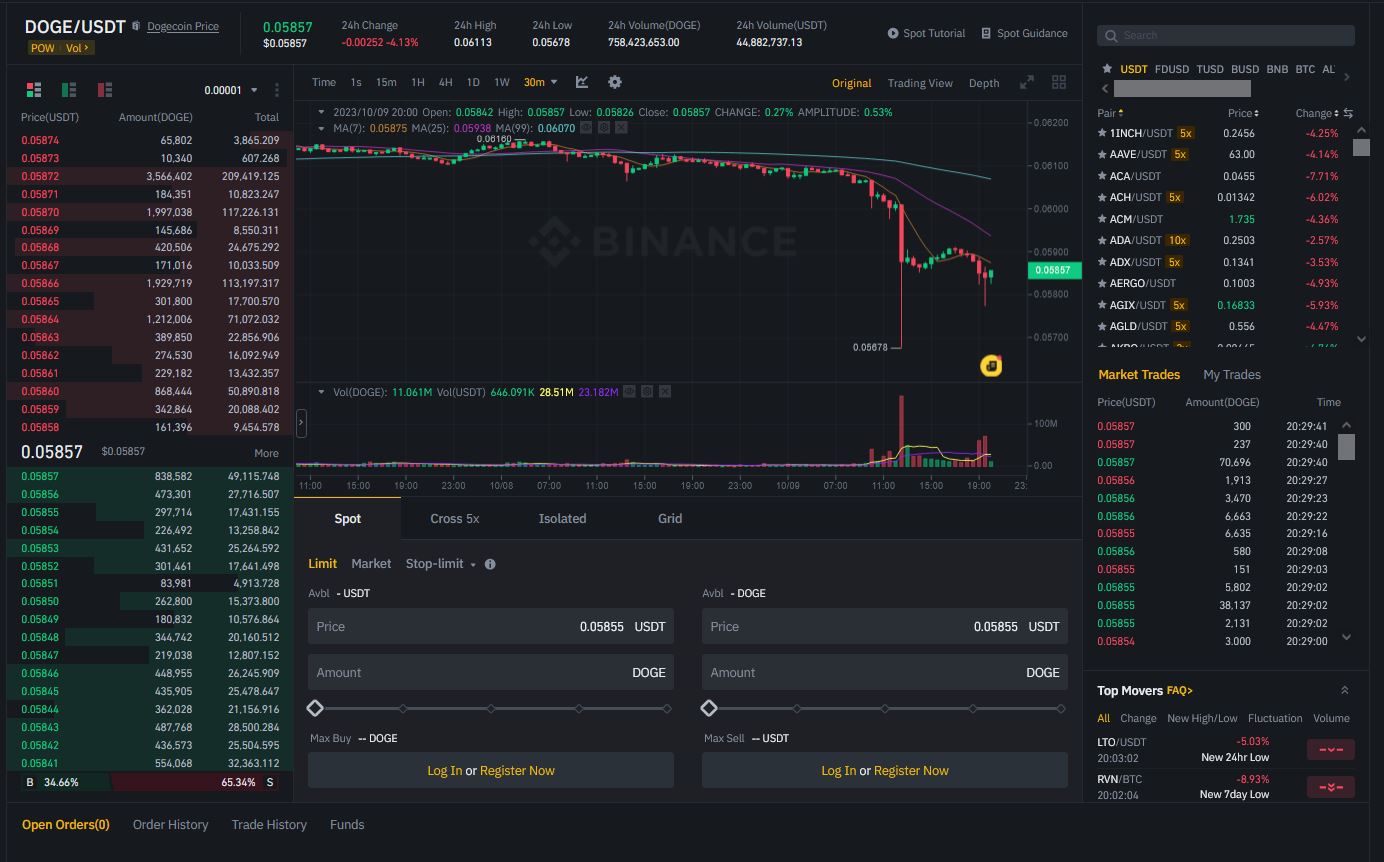Open the 30m interval dropdown
Image resolution: width=1384 pixels, height=862 pixels.
(541, 82)
